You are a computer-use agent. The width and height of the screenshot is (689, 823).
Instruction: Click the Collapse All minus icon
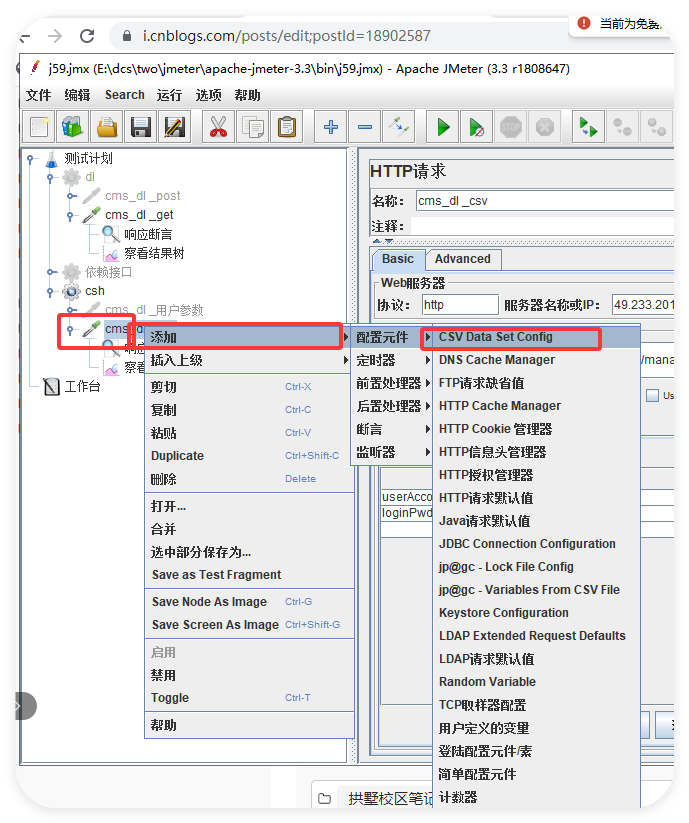click(365, 127)
